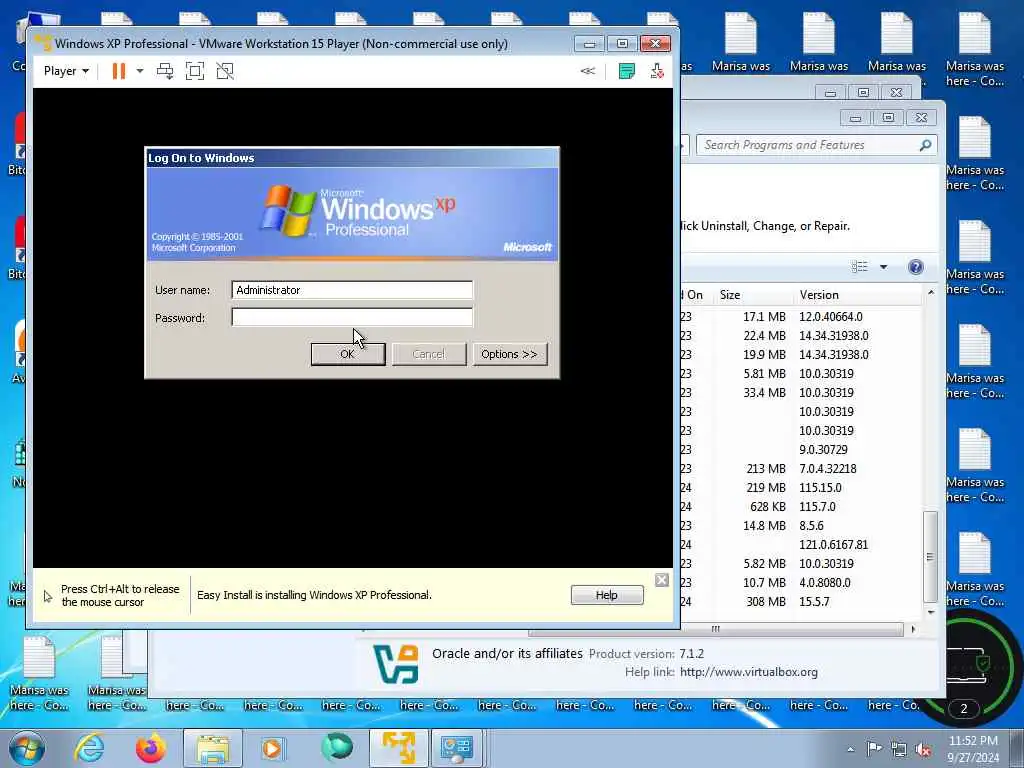Click the scroll down arrow of programs list
The height and width of the screenshot is (768, 1024).
click(x=930, y=612)
